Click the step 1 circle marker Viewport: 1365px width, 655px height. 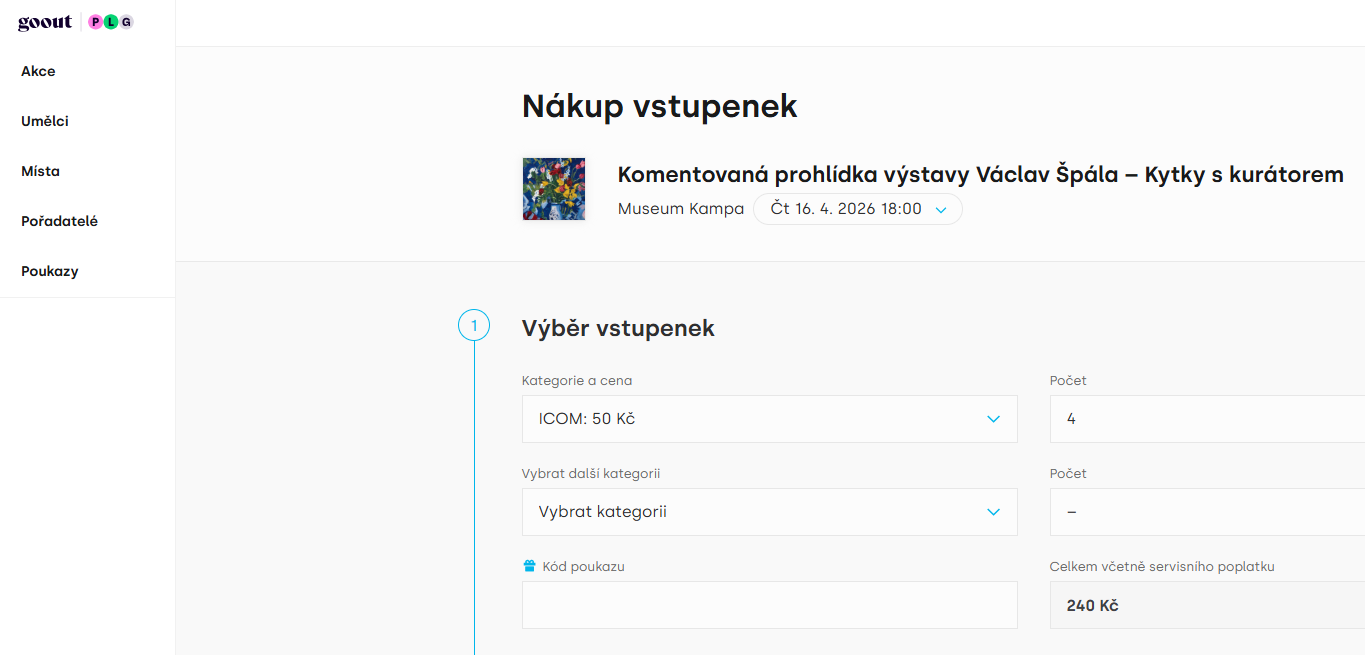tap(474, 325)
